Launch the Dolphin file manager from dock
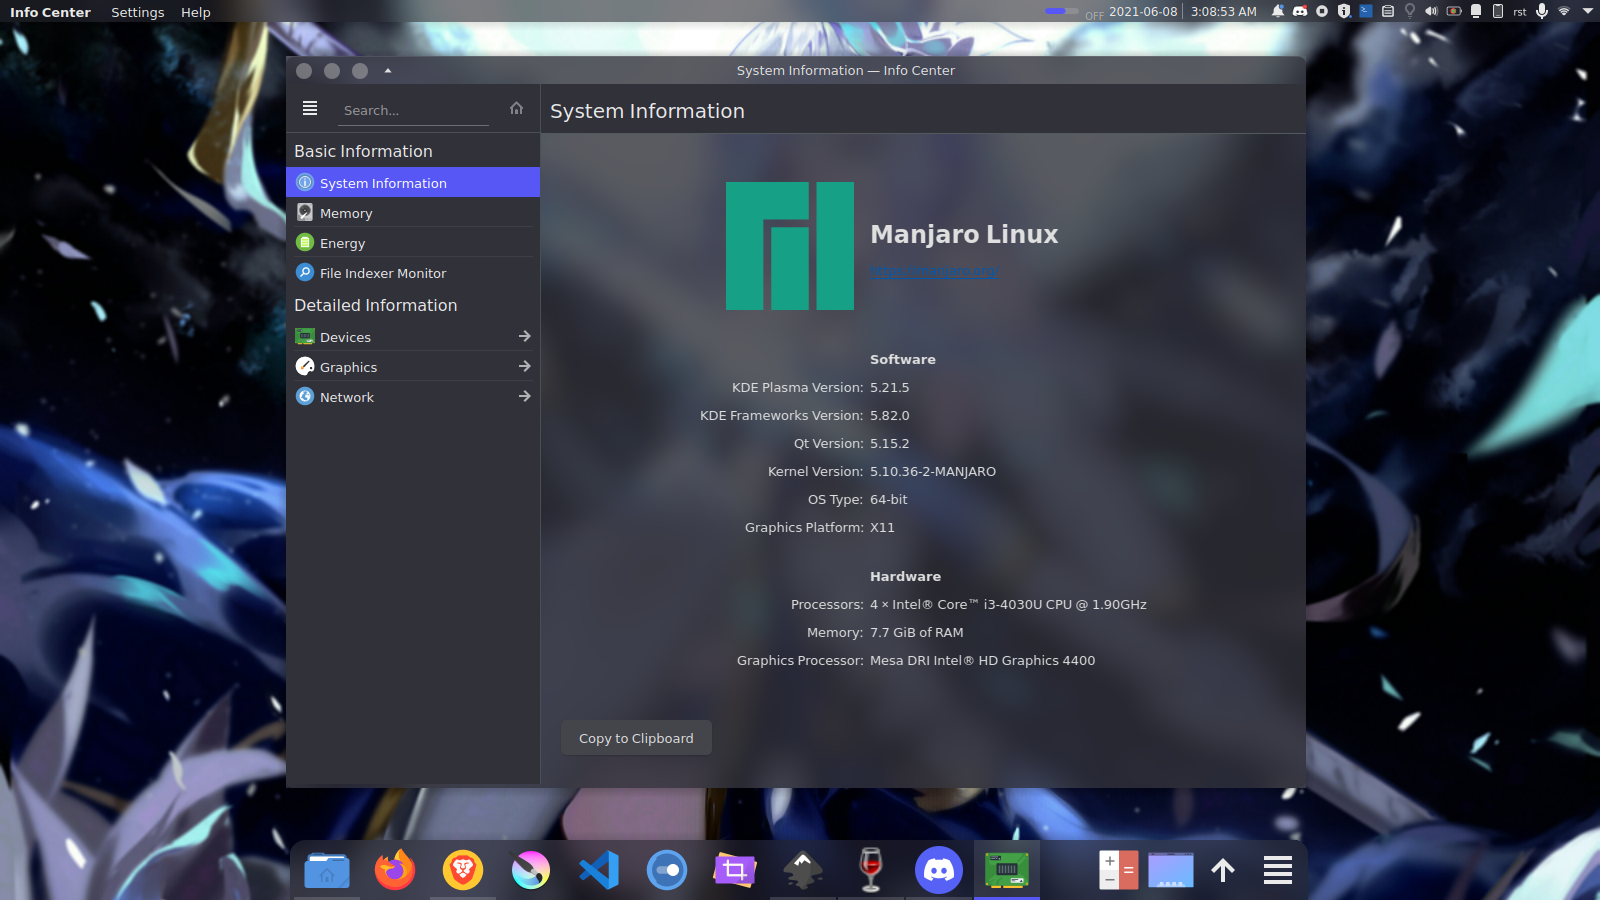This screenshot has width=1600, height=900. click(x=327, y=870)
